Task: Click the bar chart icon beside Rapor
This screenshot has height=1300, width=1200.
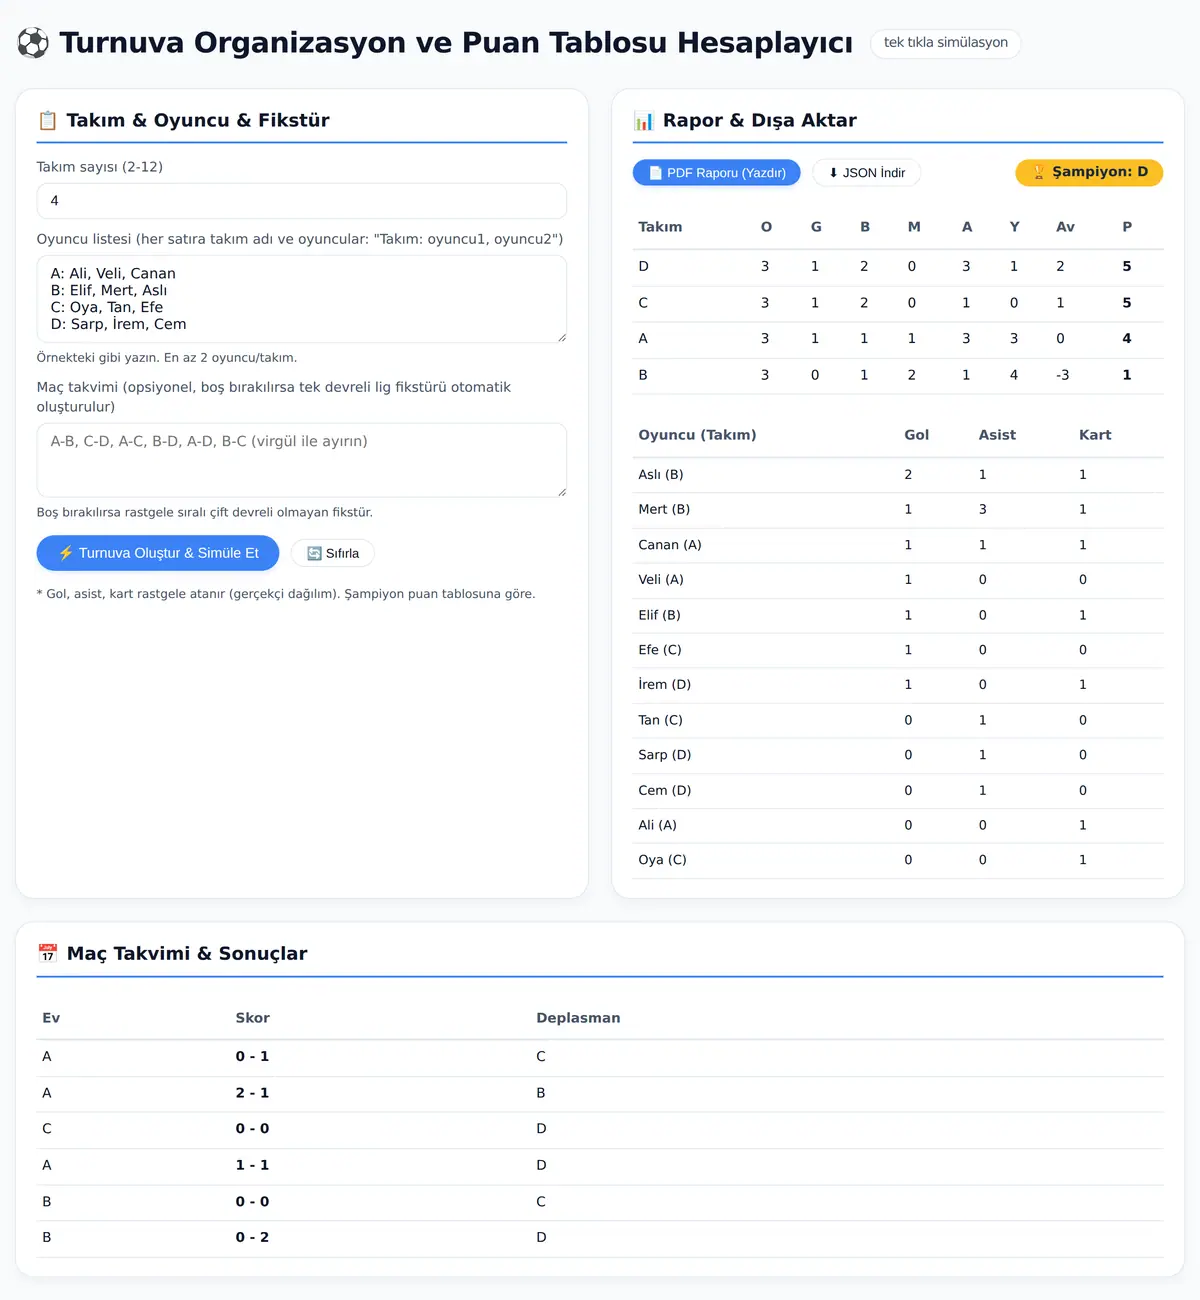Action: point(643,121)
